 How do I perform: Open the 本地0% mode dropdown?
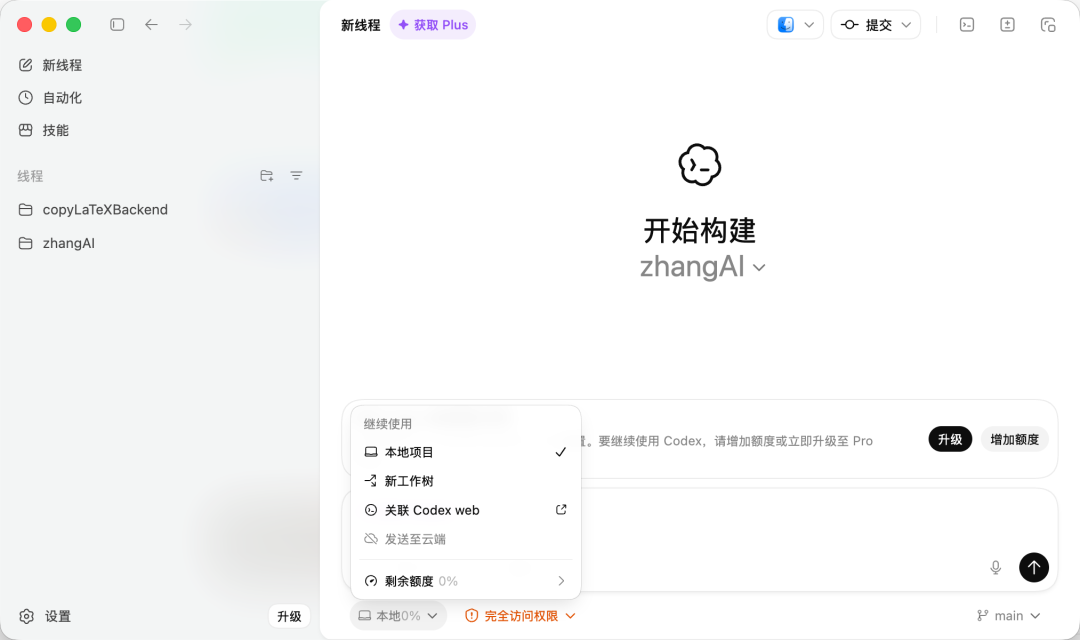tap(398, 616)
